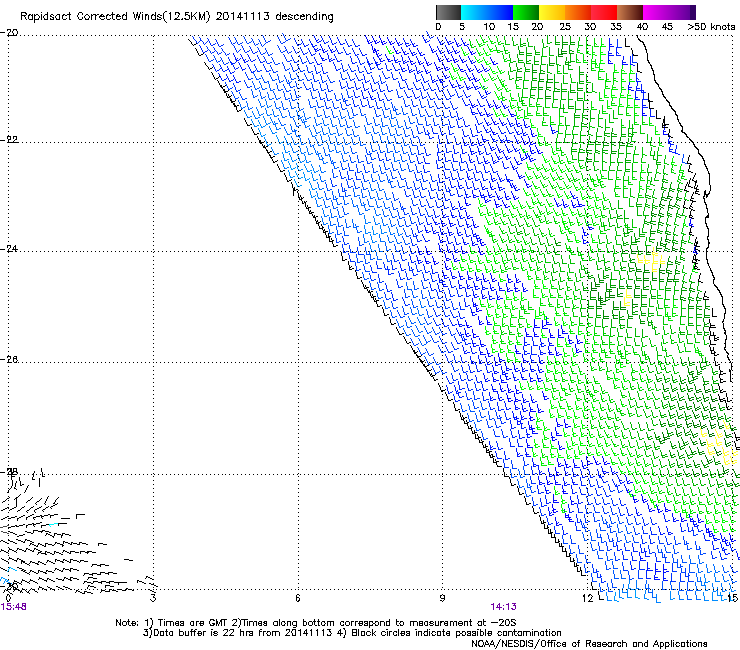Click the '6' longitude axis label
740x650 pixels.
(x=298, y=598)
